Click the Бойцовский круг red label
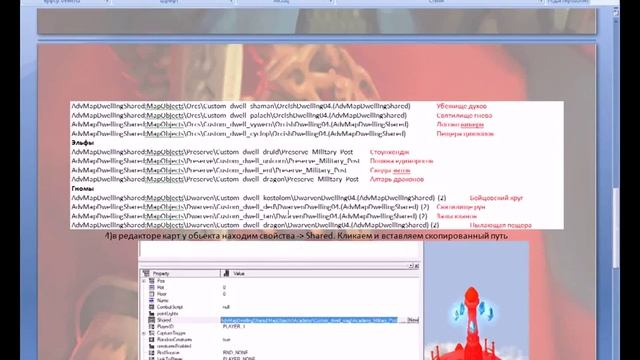This screenshot has height=360, width=640. tap(496, 198)
